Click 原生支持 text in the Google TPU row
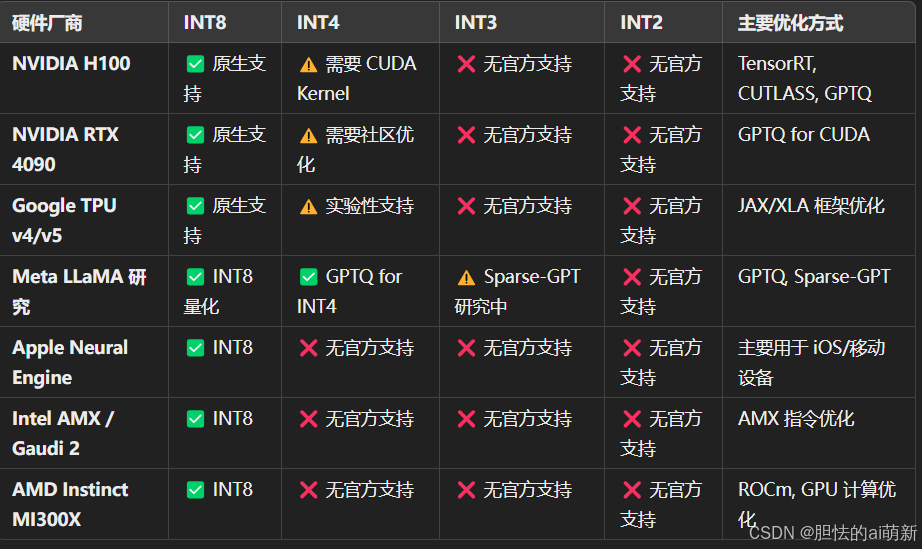Screen dimensions: 922x549 tap(225, 220)
